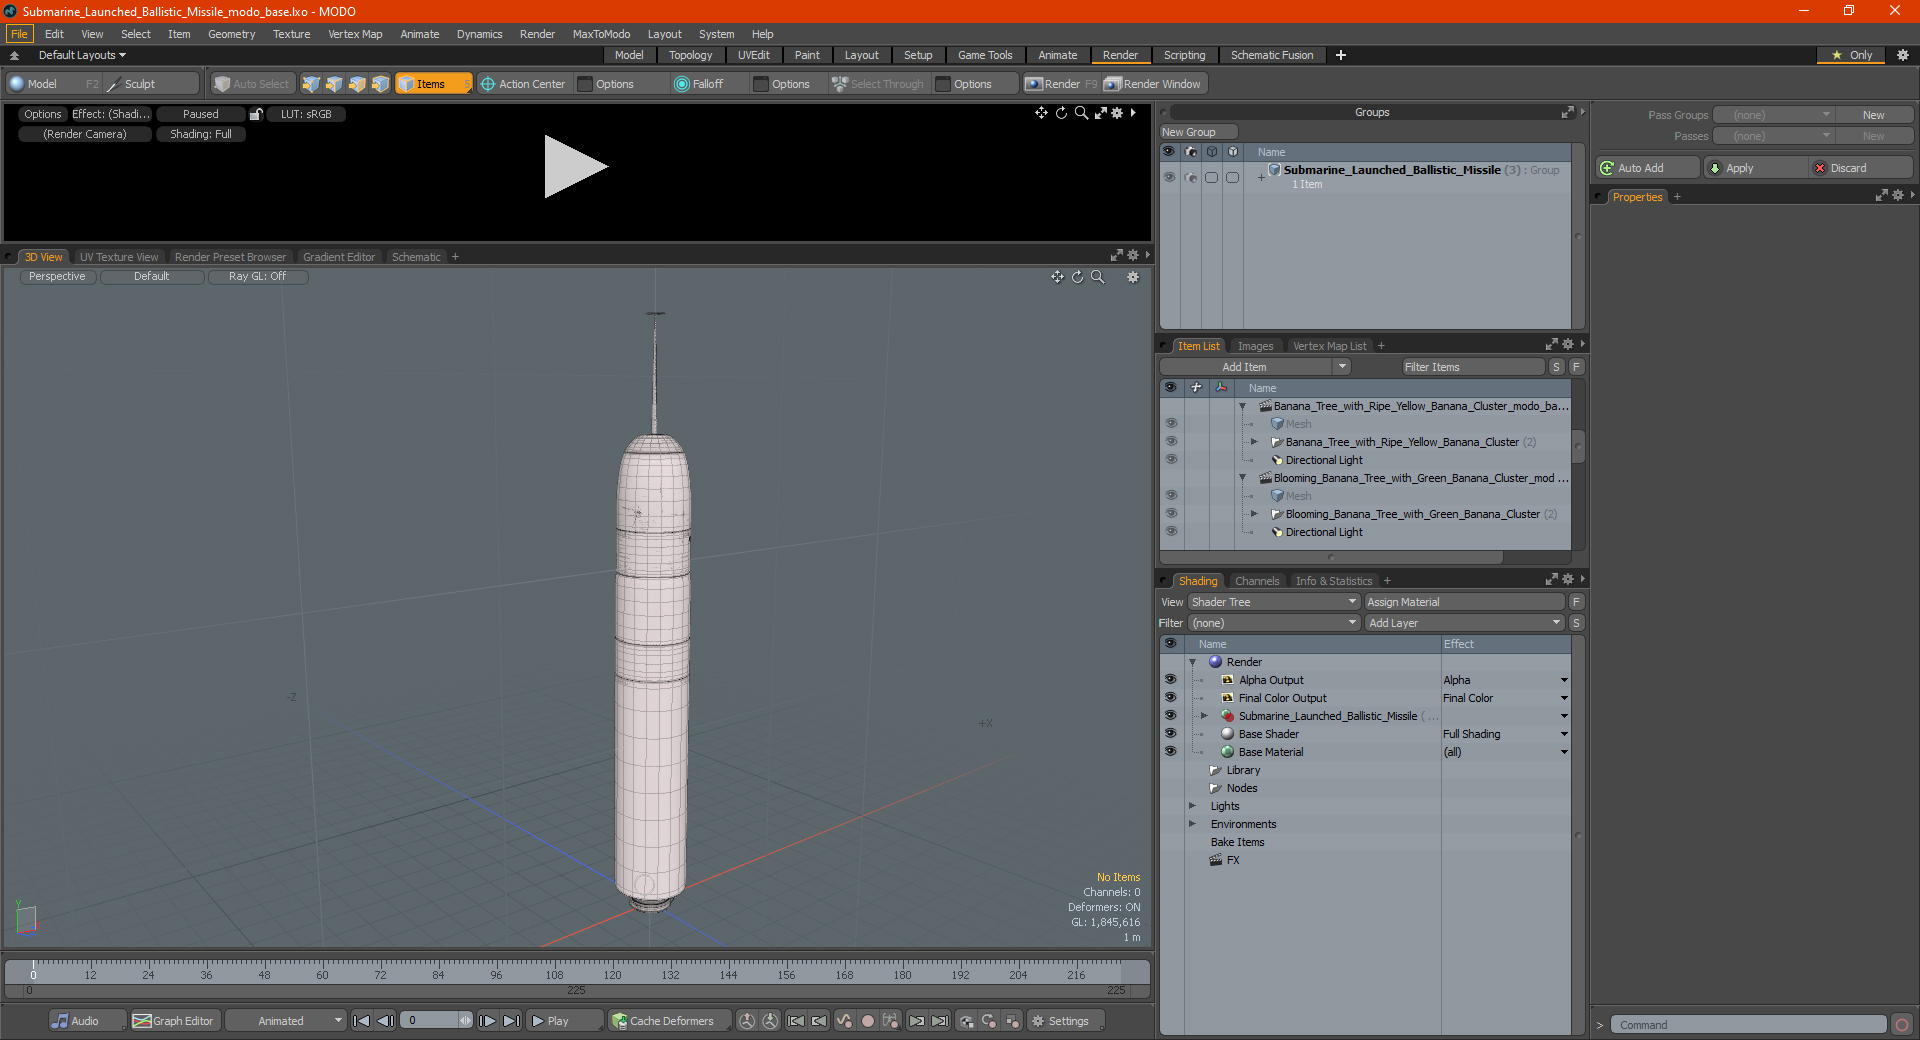Select Materials mode cube icon
1920x1040 pixels.
coord(380,84)
